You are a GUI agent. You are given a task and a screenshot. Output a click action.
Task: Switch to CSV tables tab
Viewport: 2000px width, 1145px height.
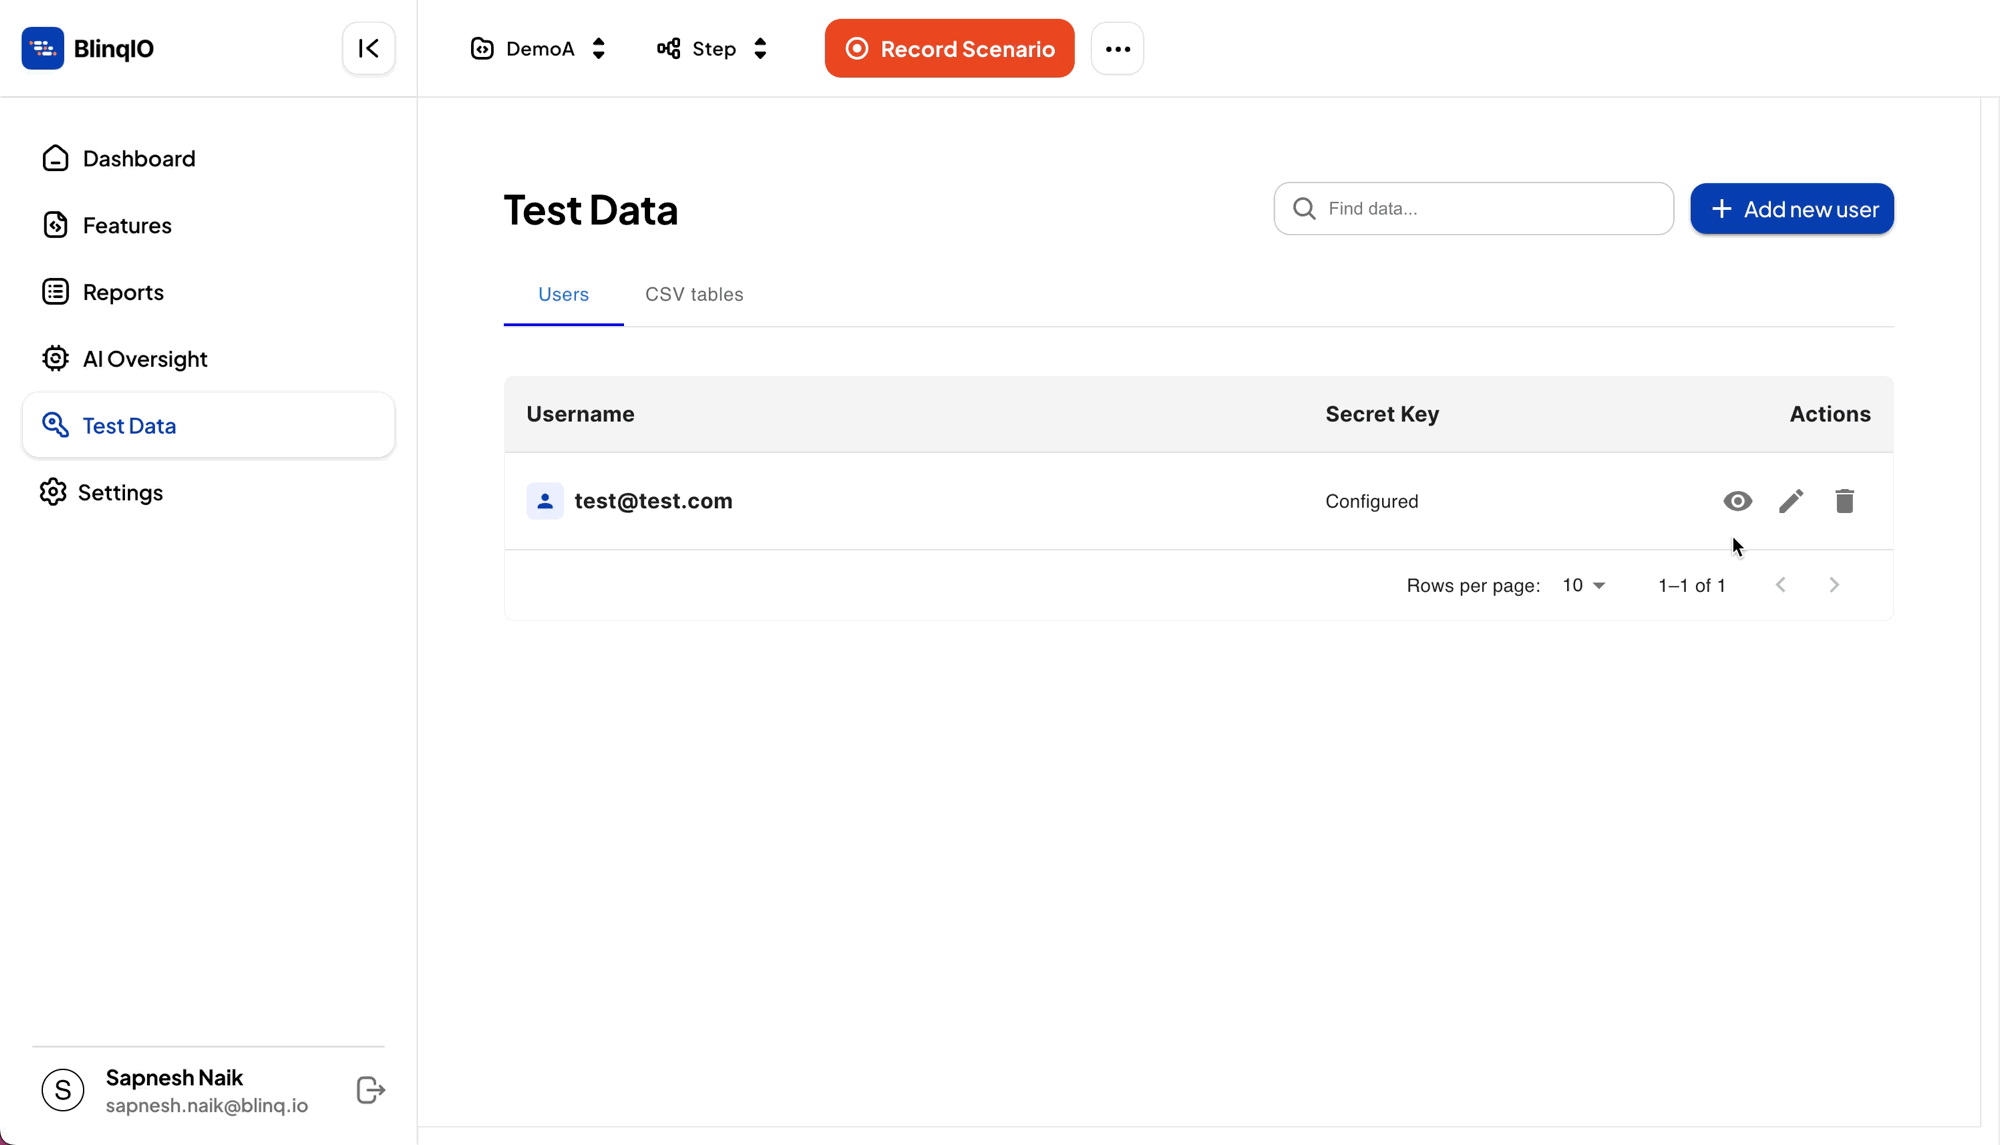[694, 294]
